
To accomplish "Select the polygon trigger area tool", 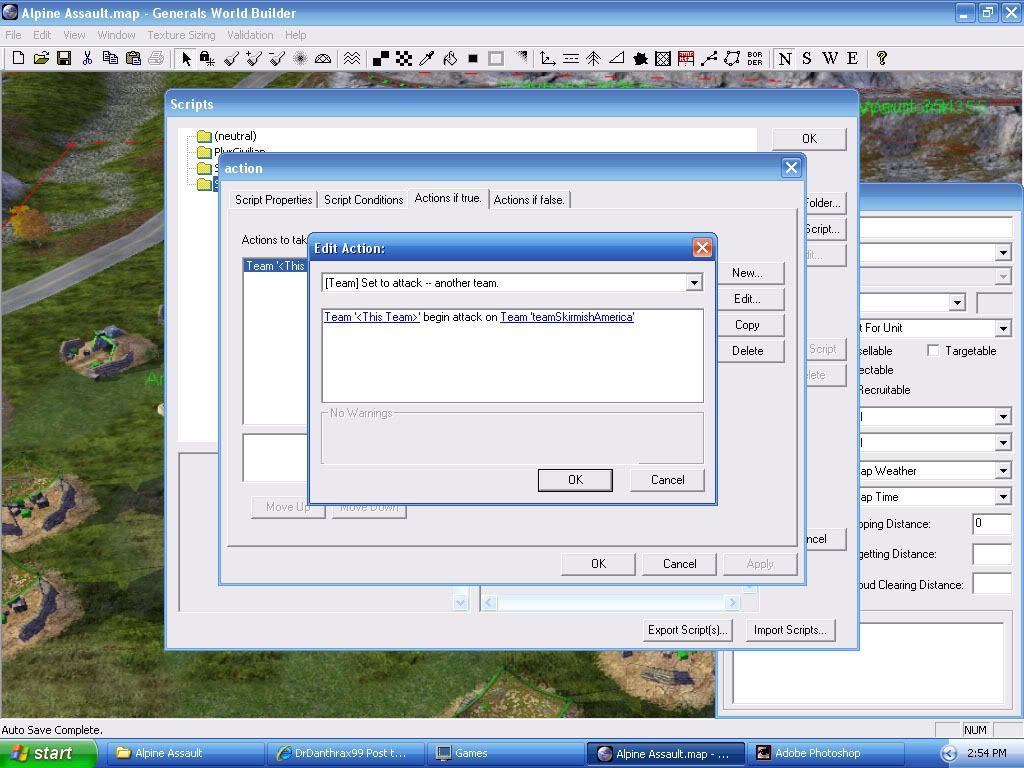I will pyautogui.click(x=732, y=58).
